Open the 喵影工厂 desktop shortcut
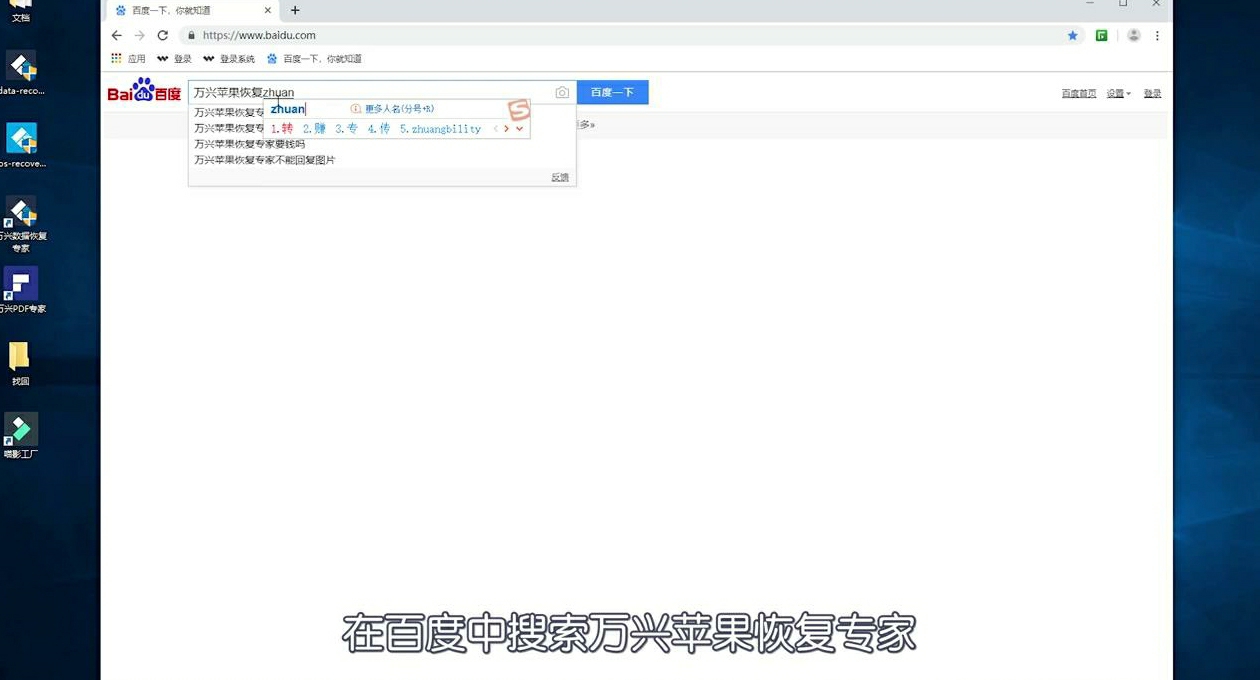1260x680 pixels. coord(20,435)
